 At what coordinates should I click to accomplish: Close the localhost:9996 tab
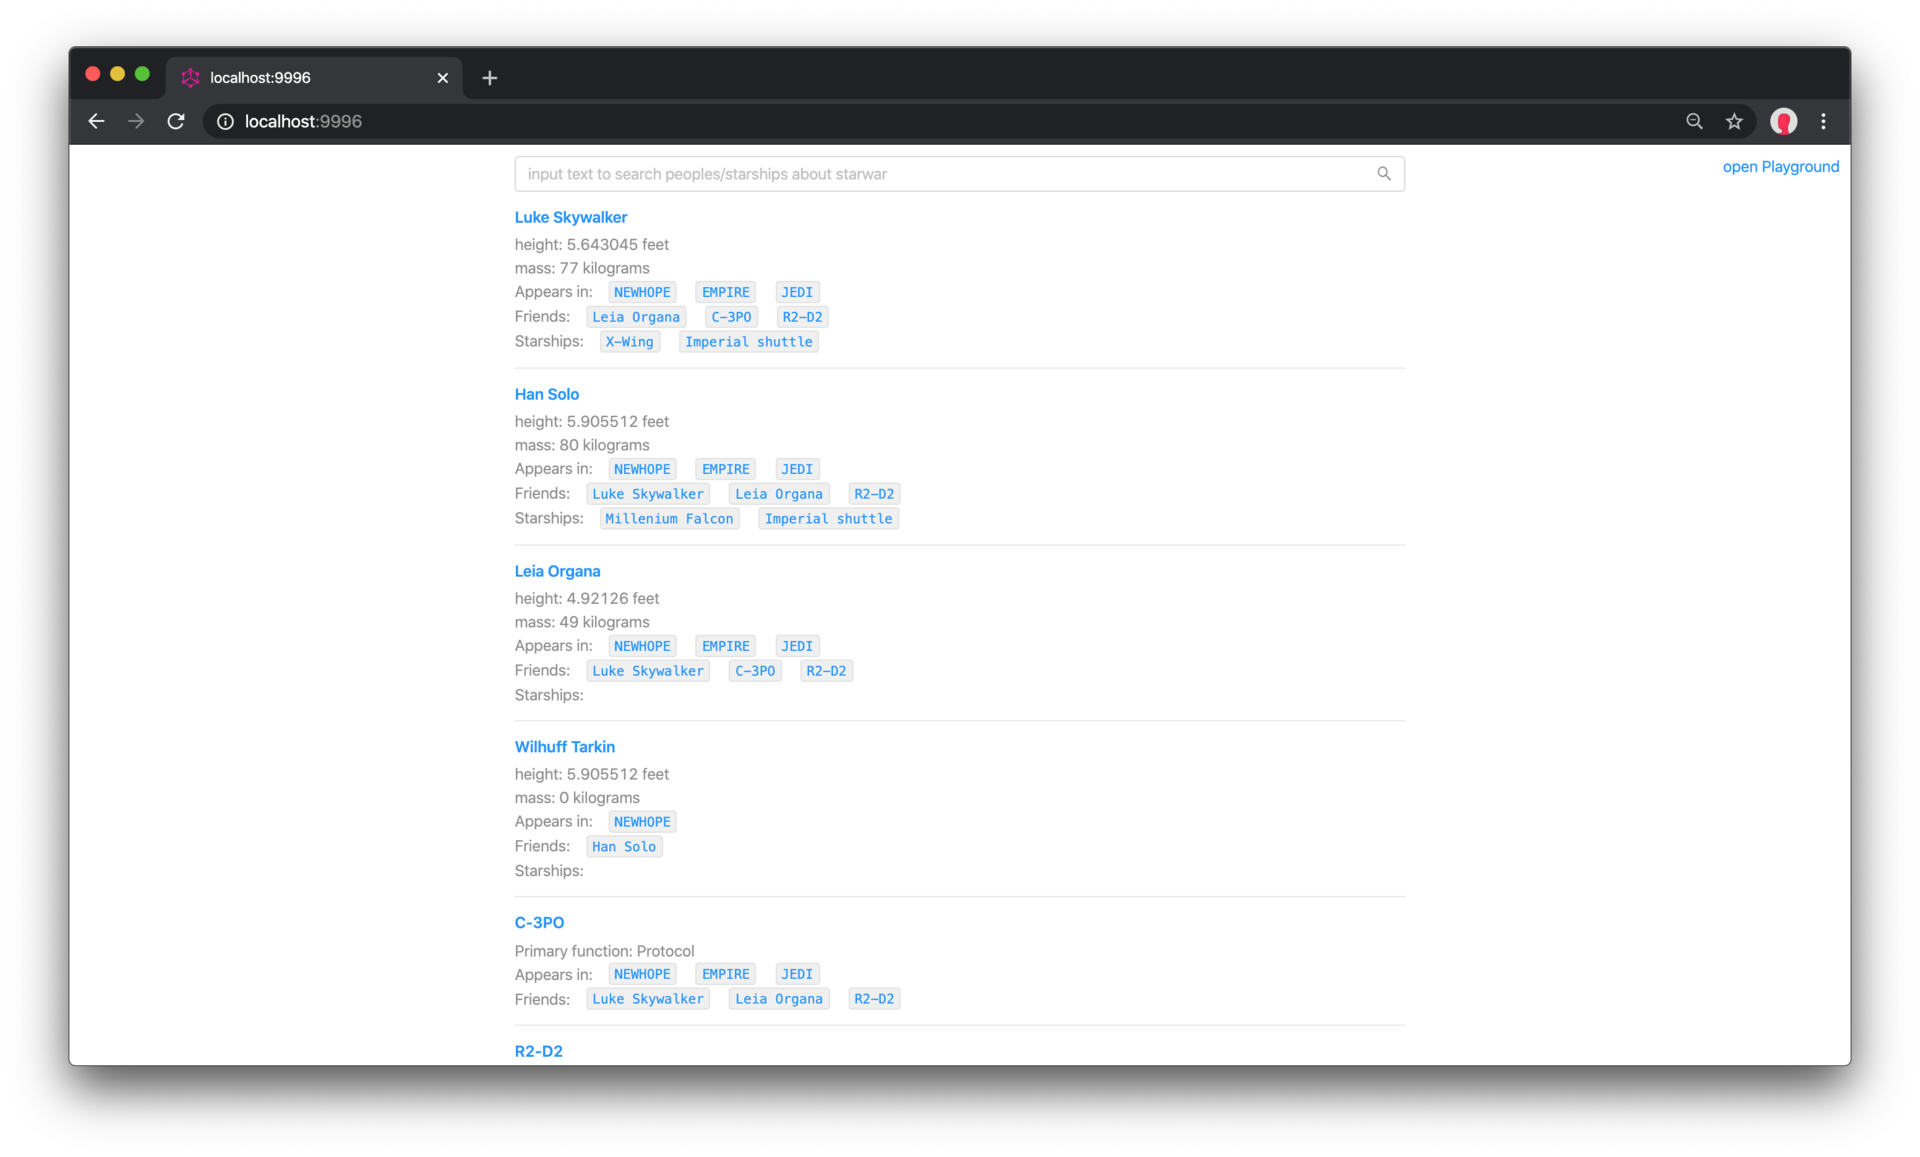click(x=442, y=78)
